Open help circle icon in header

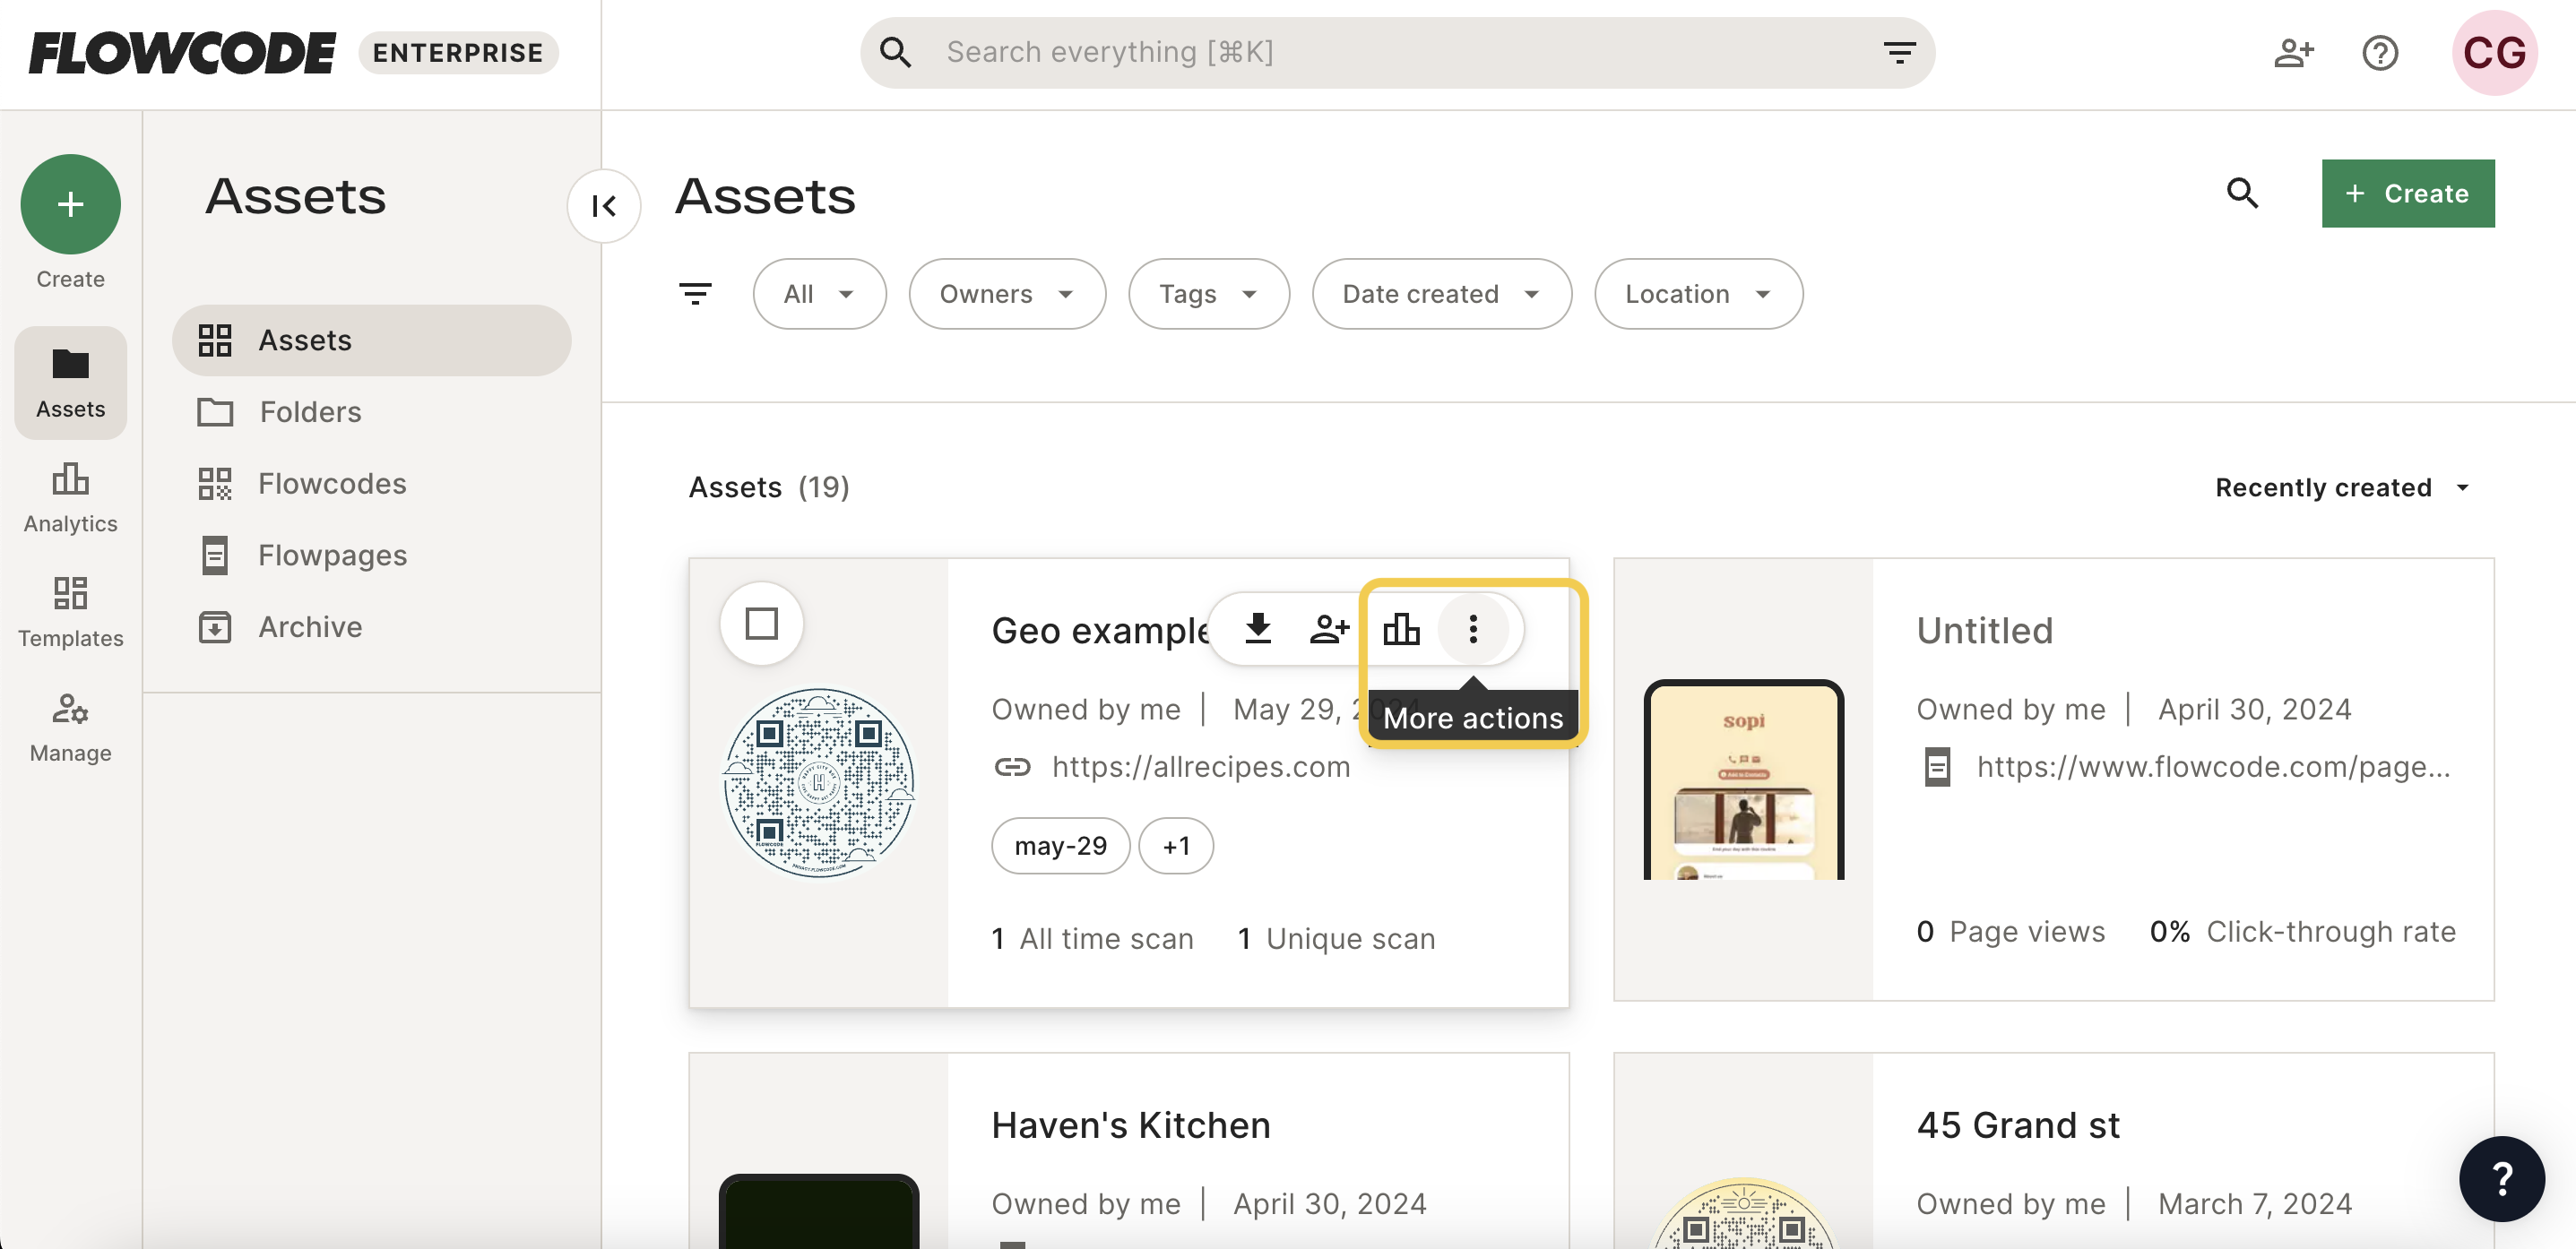click(x=2380, y=52)
